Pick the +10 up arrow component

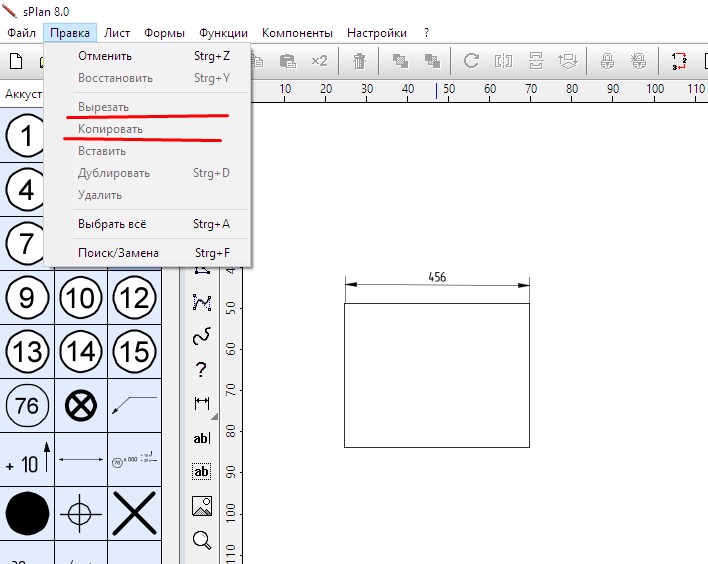tap(27, 459)
